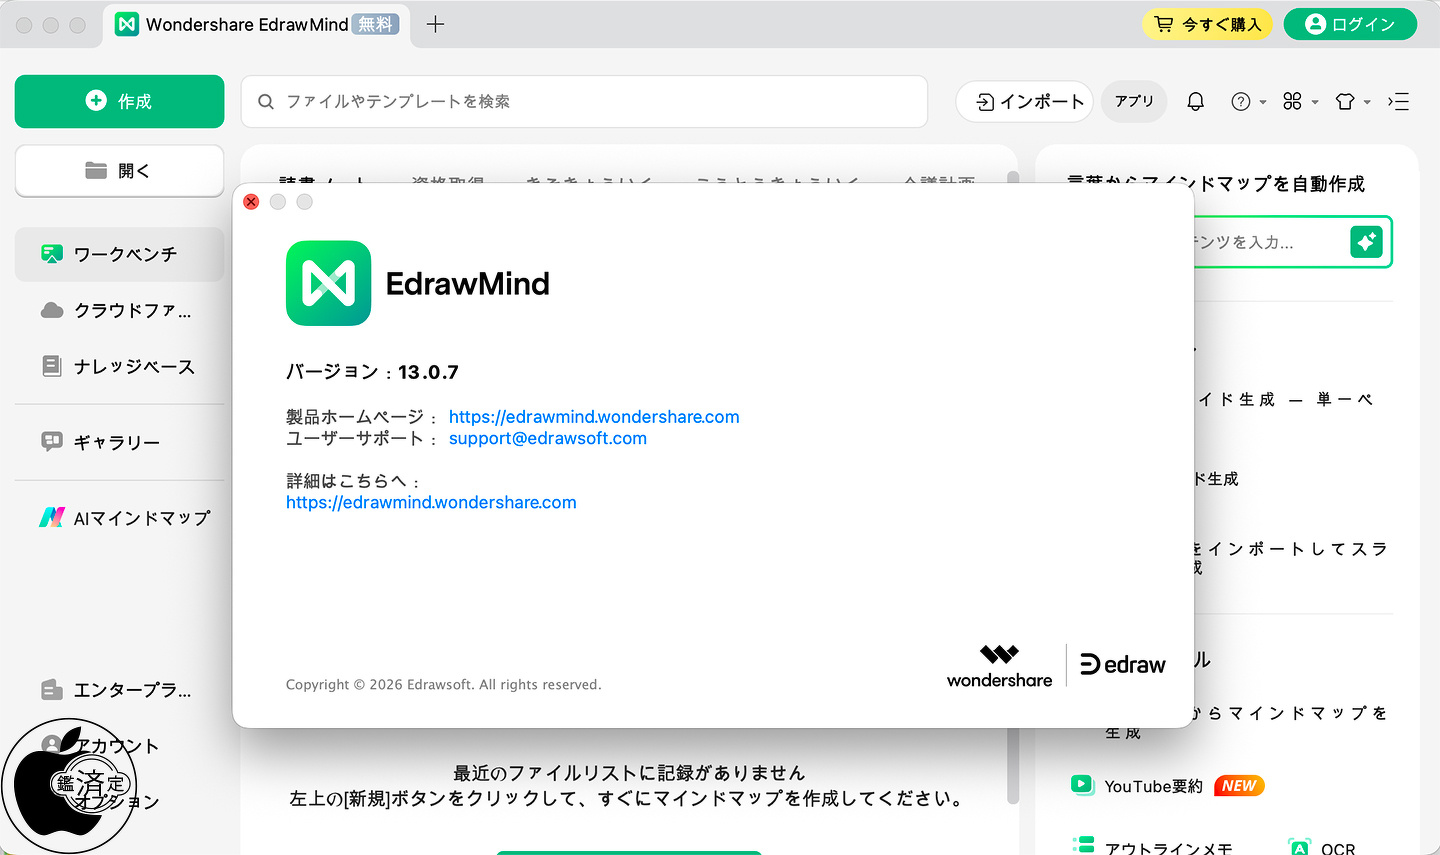Click the product homepage URL link
1440x855 pixels.
594,417
